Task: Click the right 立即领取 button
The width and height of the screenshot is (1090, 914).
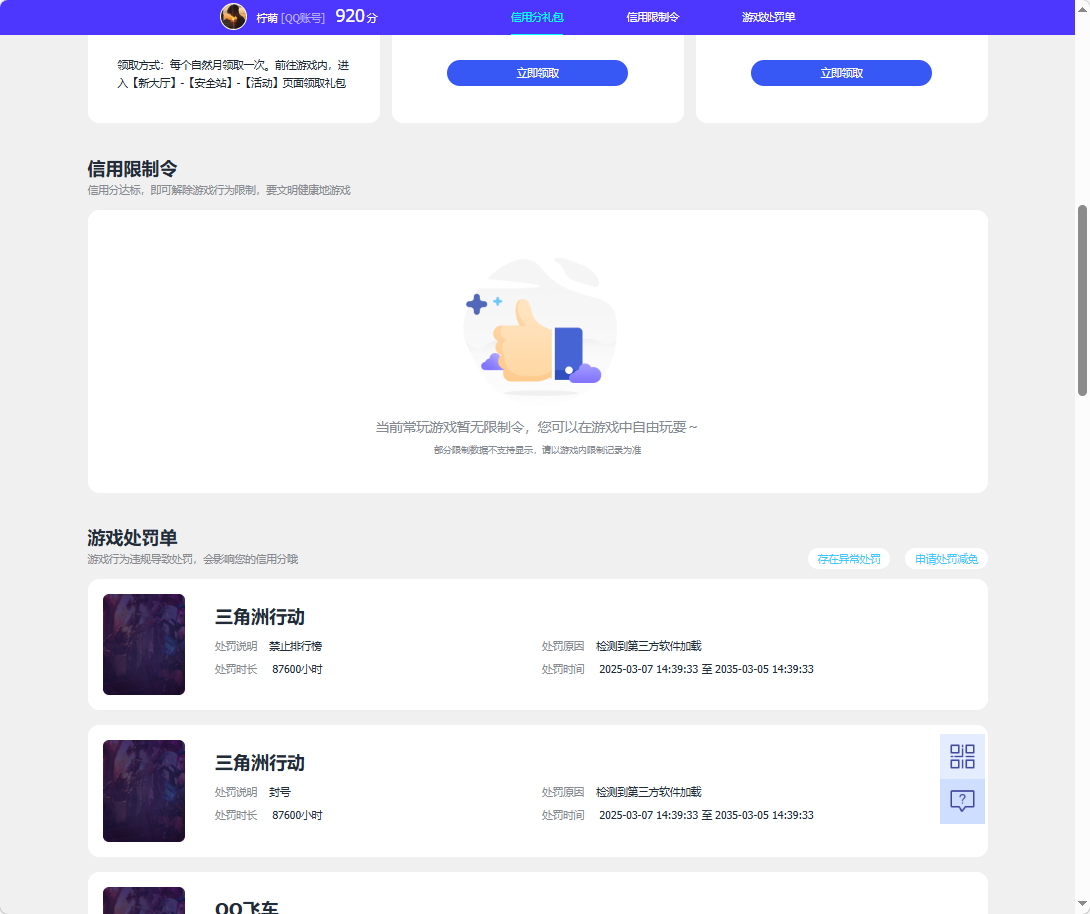Action: (841, 72)
